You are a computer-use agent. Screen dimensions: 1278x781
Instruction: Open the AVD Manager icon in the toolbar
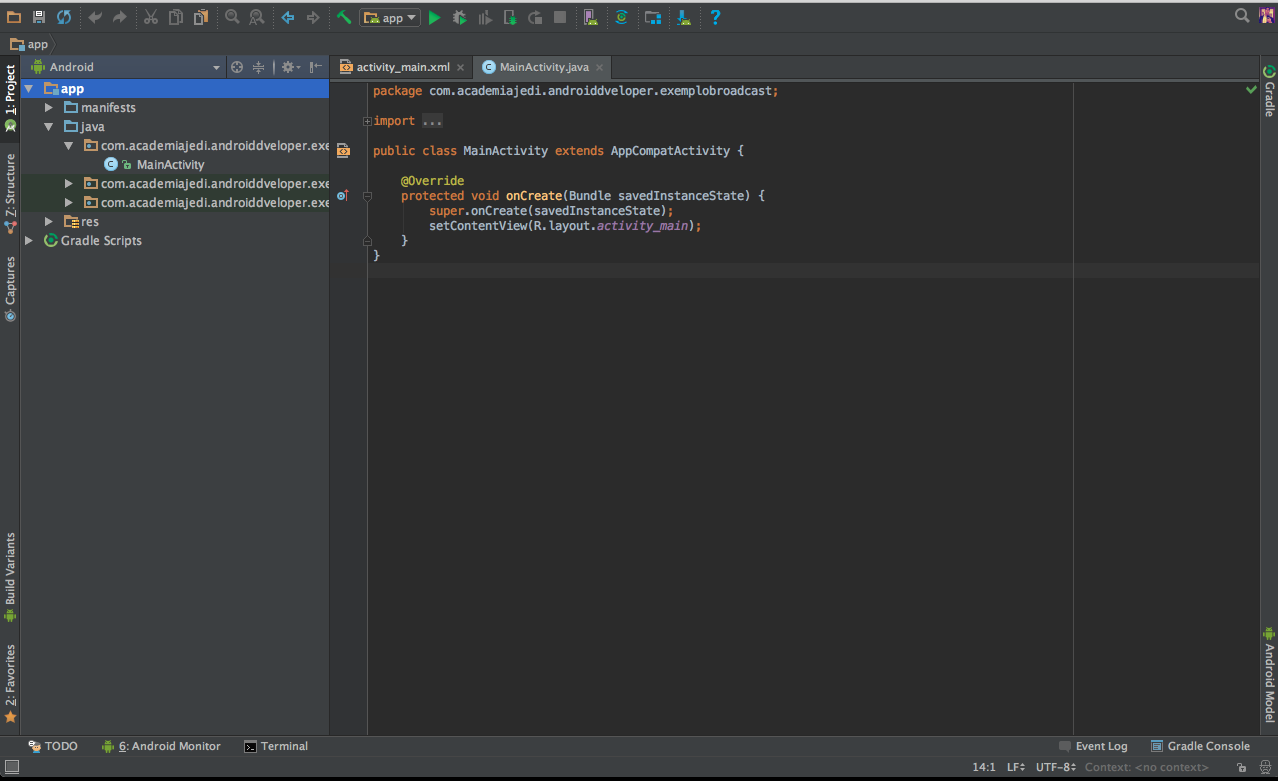(x=590, y=17)
